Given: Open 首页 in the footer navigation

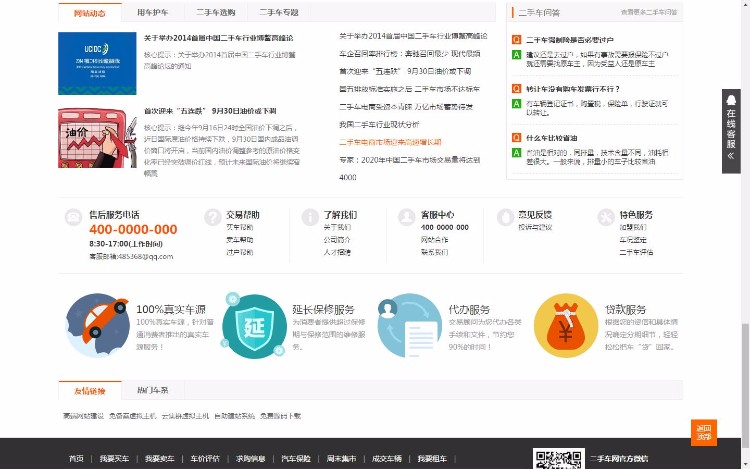Looking at the screenshot, I should tap(76, 458).
